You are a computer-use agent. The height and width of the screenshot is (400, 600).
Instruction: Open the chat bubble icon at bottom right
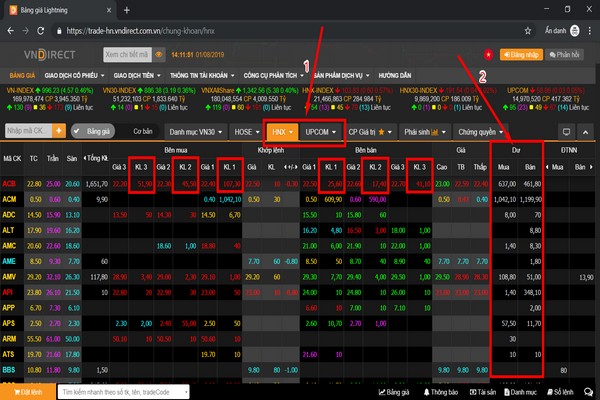tap(588, 392)
